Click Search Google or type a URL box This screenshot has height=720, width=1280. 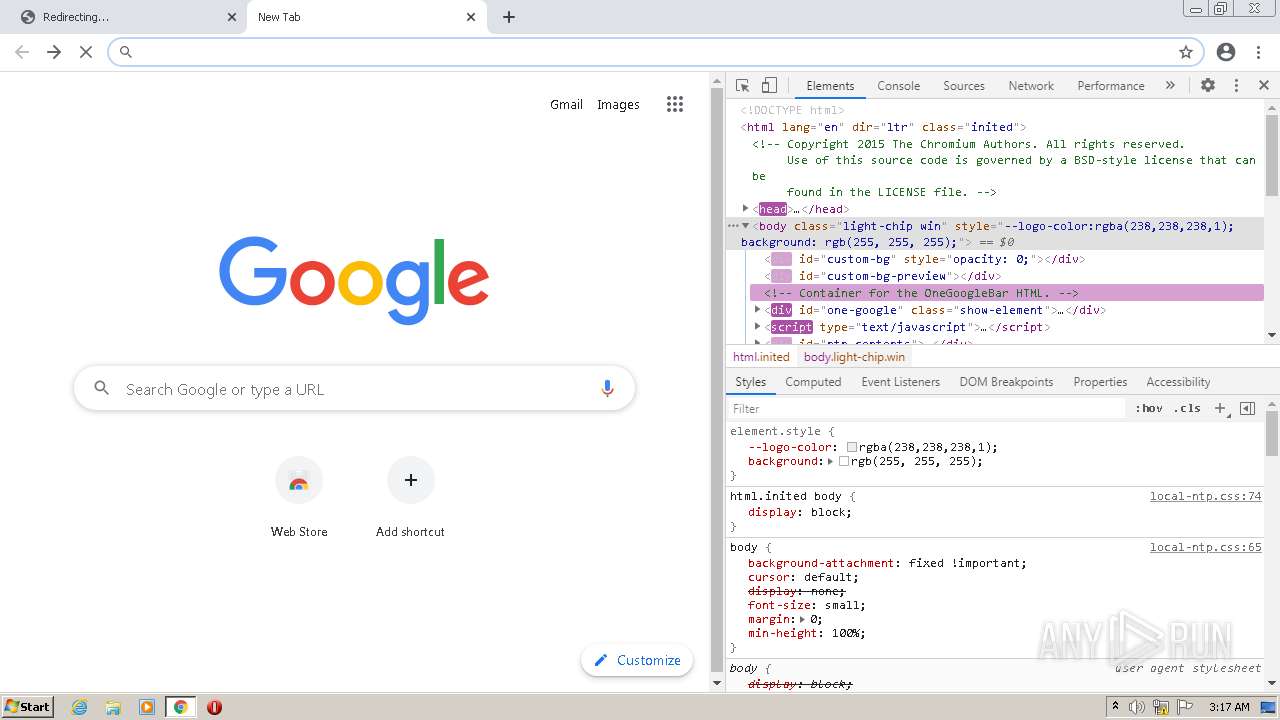pyautogui.click(x=354, y=389)
